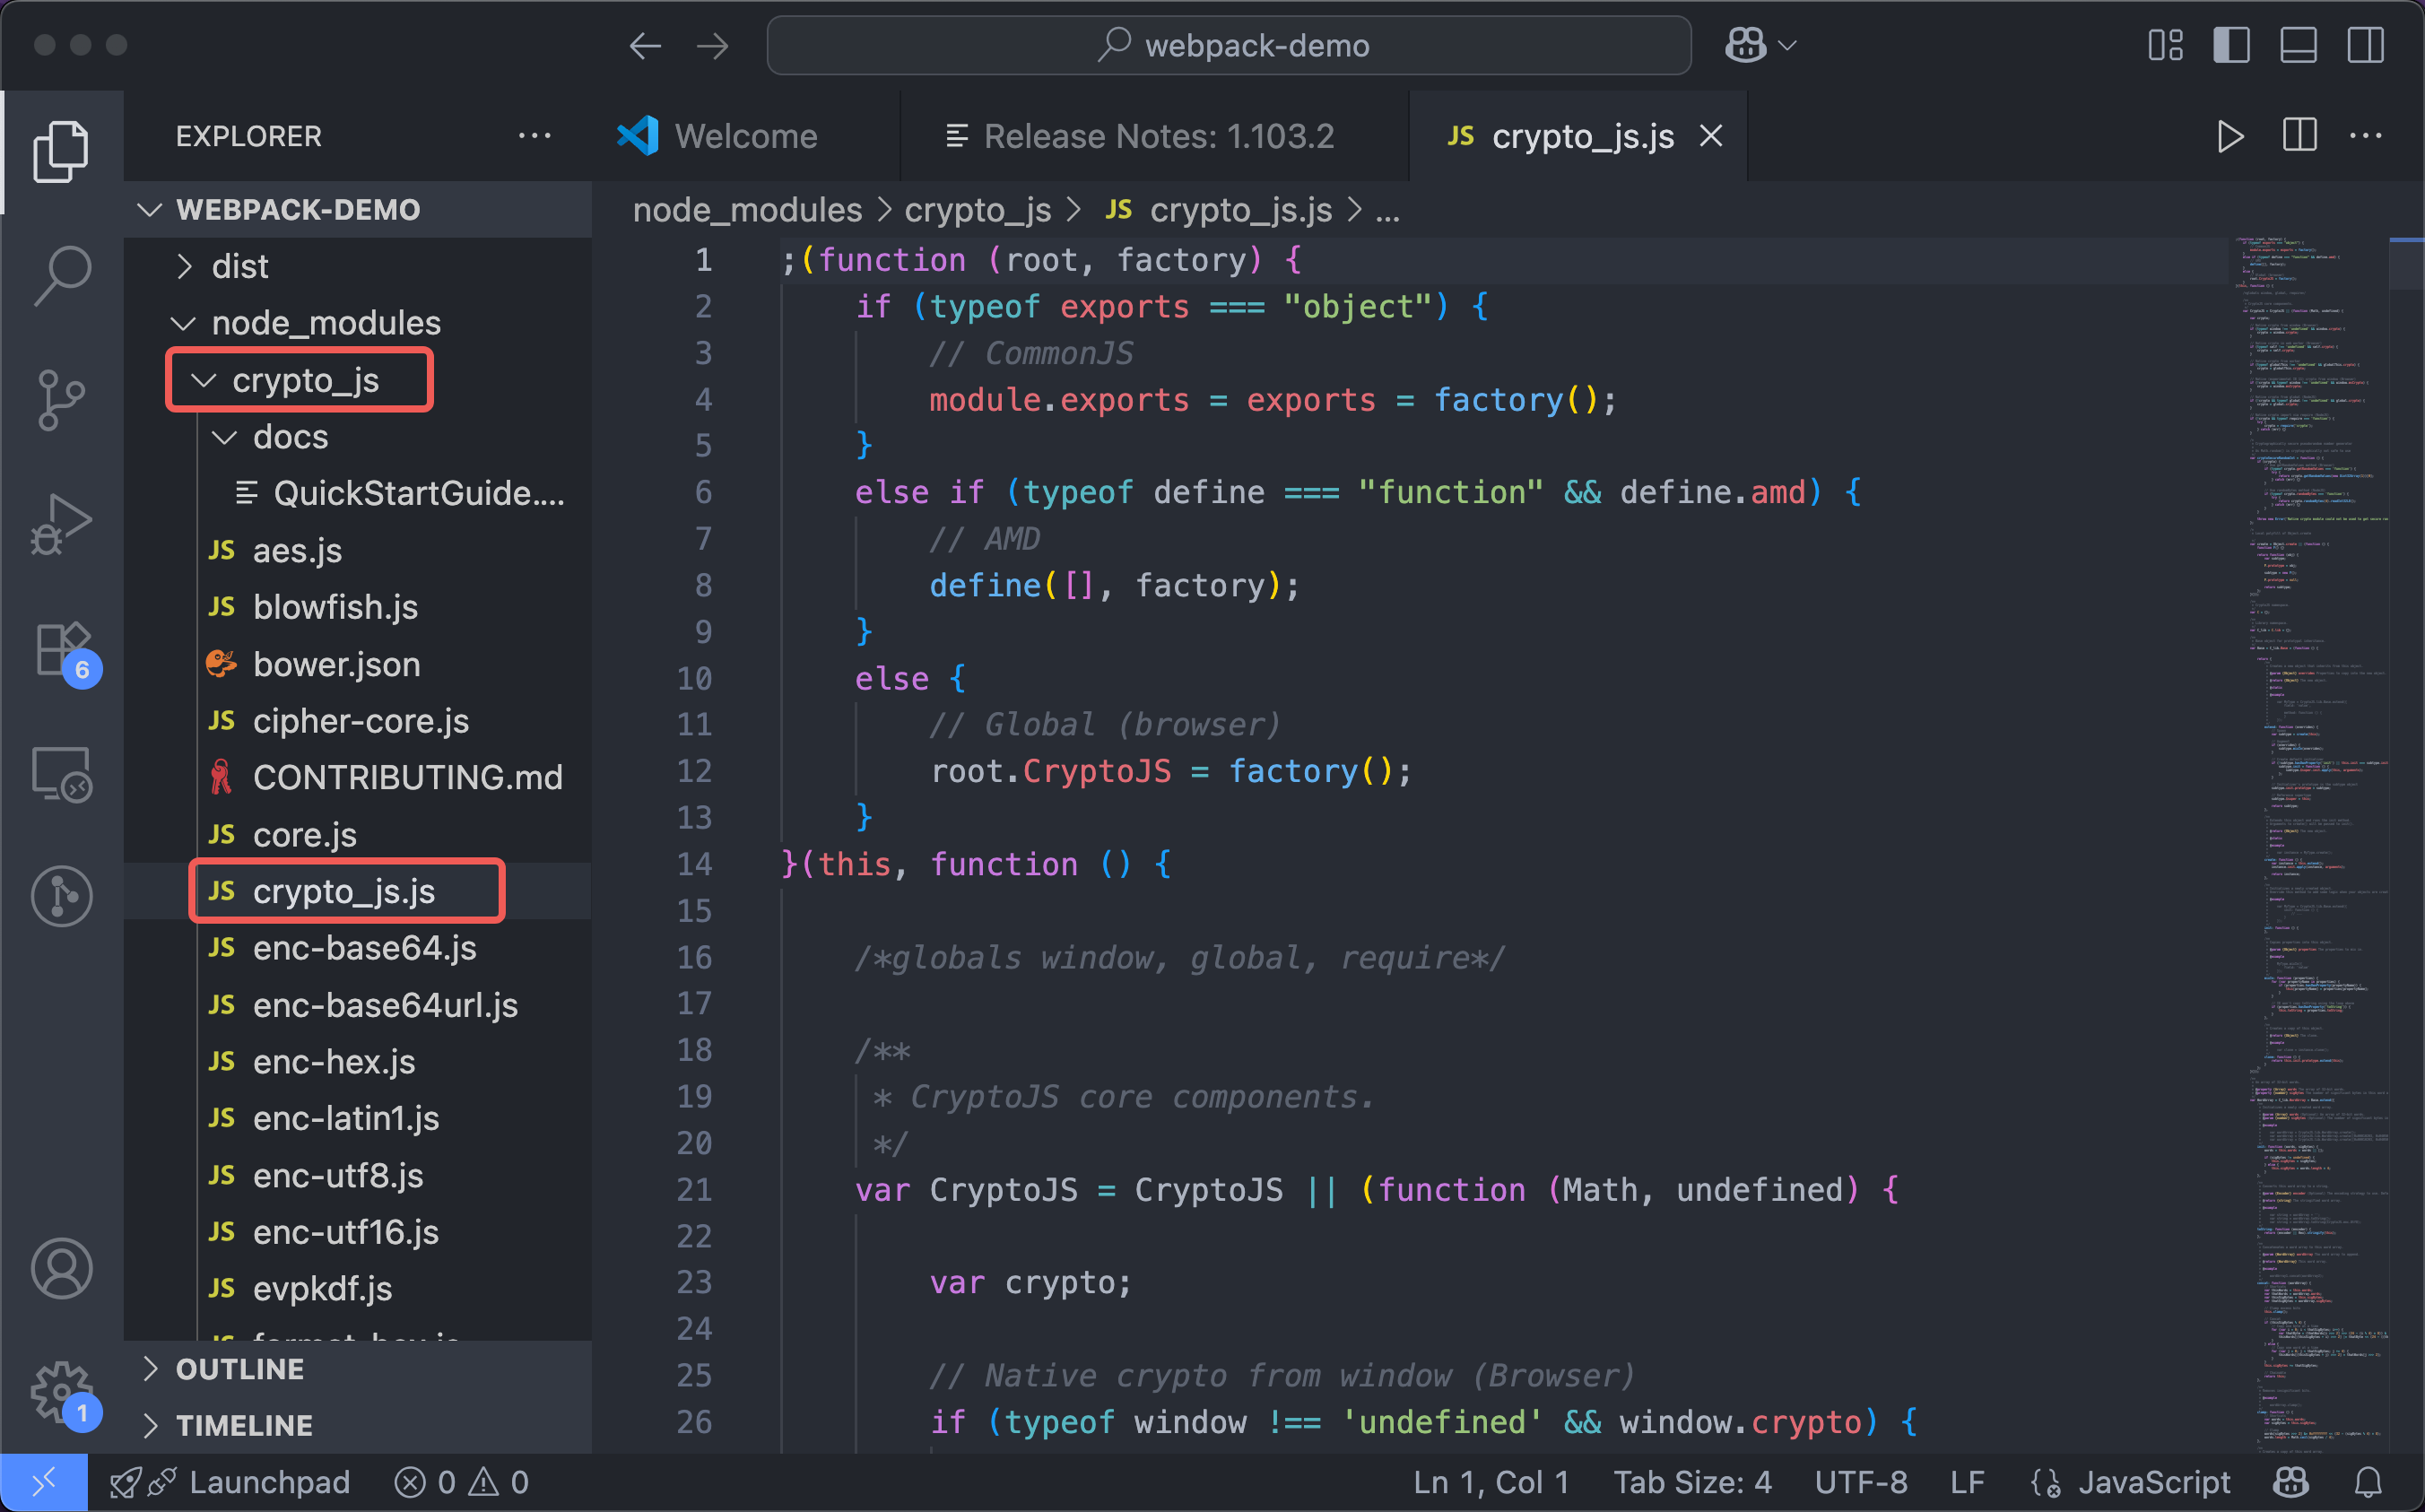Click the Run Code play icon
This screenshot has height=1512, width=2425.
(2229, 136)
